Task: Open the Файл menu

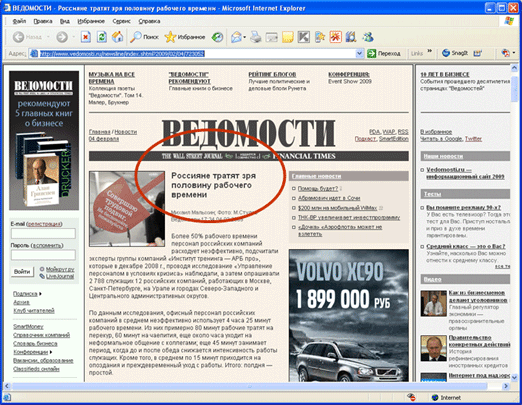Action: click(19, 21)
